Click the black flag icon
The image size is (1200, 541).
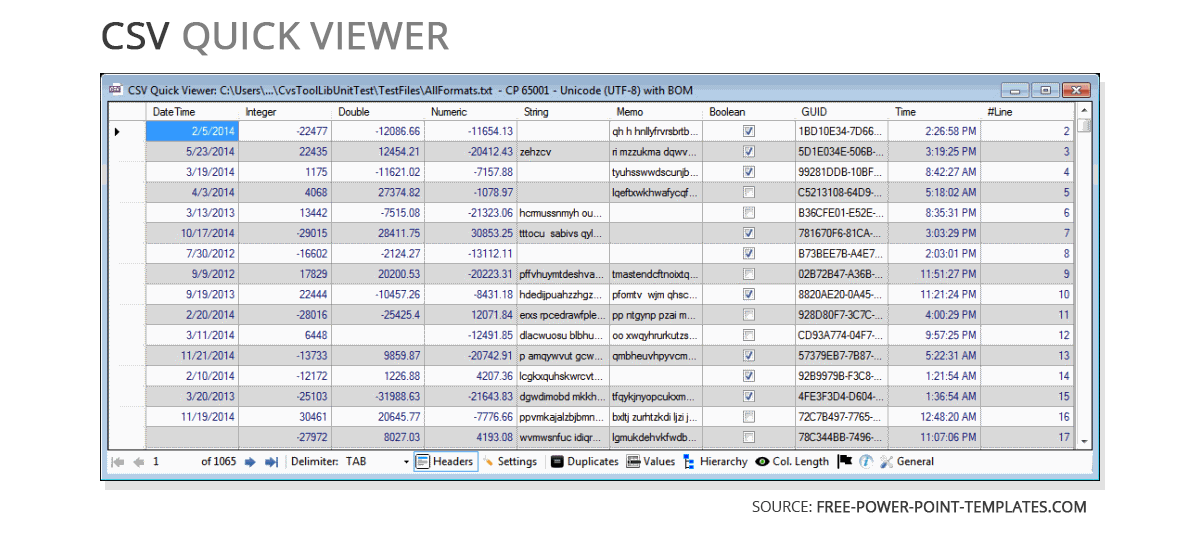coord(845,462)
